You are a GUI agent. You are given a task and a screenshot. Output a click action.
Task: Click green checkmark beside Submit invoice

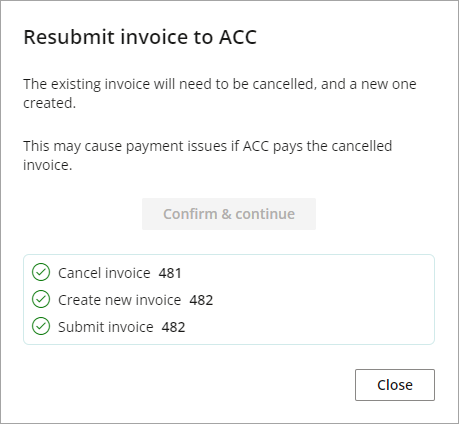[x=41, y=326]
